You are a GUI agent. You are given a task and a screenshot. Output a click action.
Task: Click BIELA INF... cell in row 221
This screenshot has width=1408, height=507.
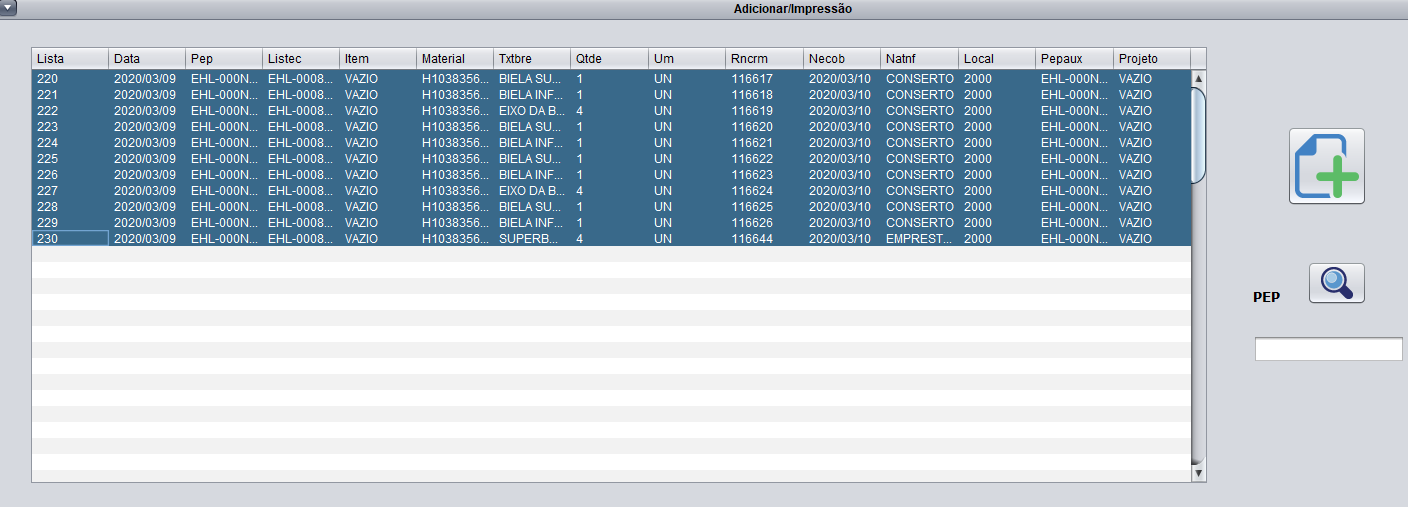pos(532,94)
